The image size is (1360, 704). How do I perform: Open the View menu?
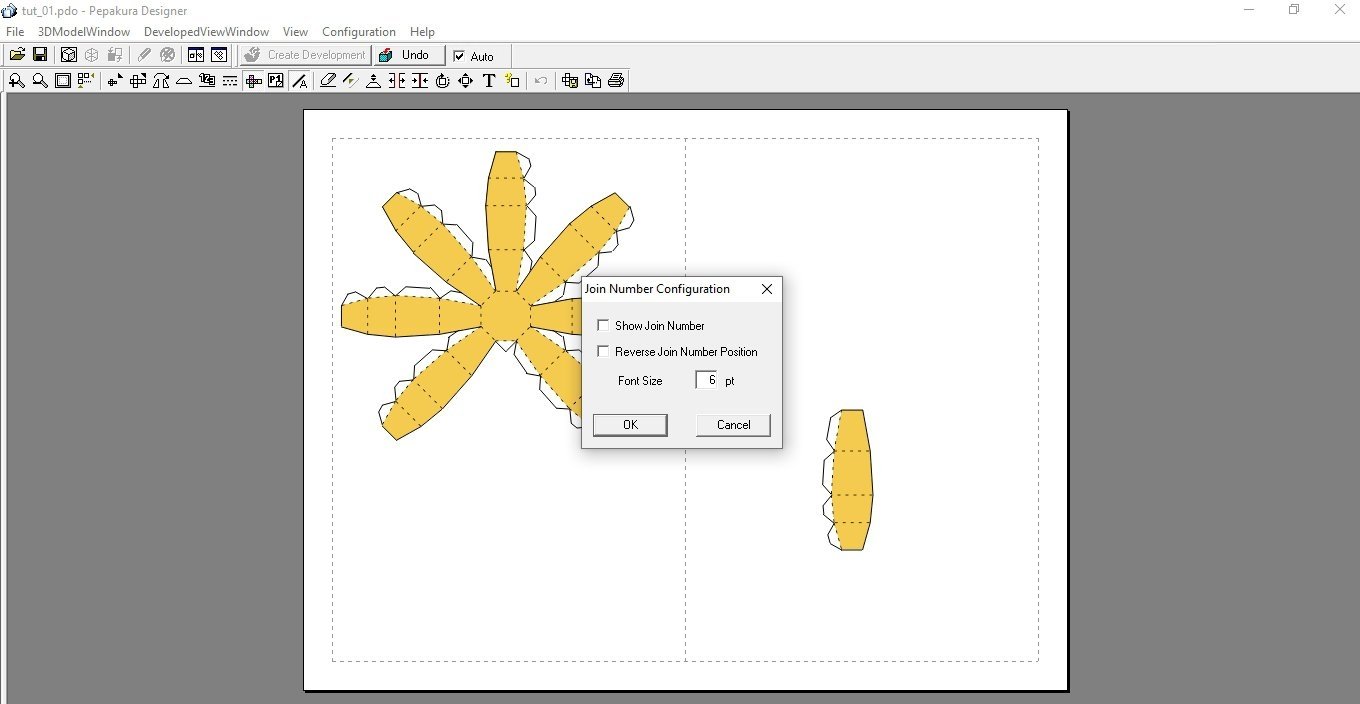[x=295, y=32]
